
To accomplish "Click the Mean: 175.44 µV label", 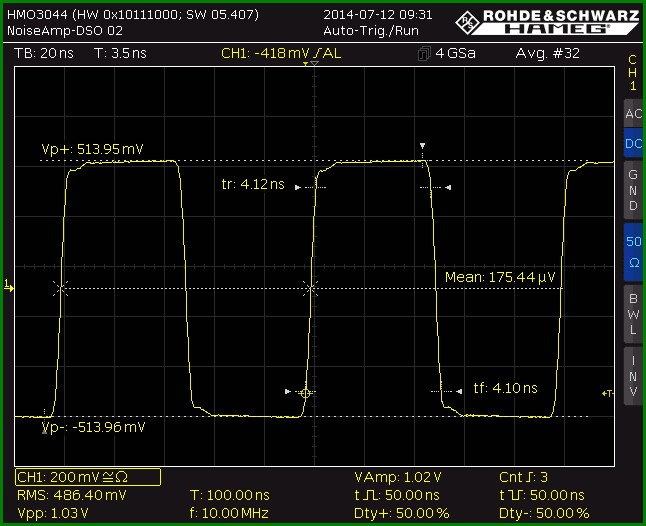I will tap(500, 277).
